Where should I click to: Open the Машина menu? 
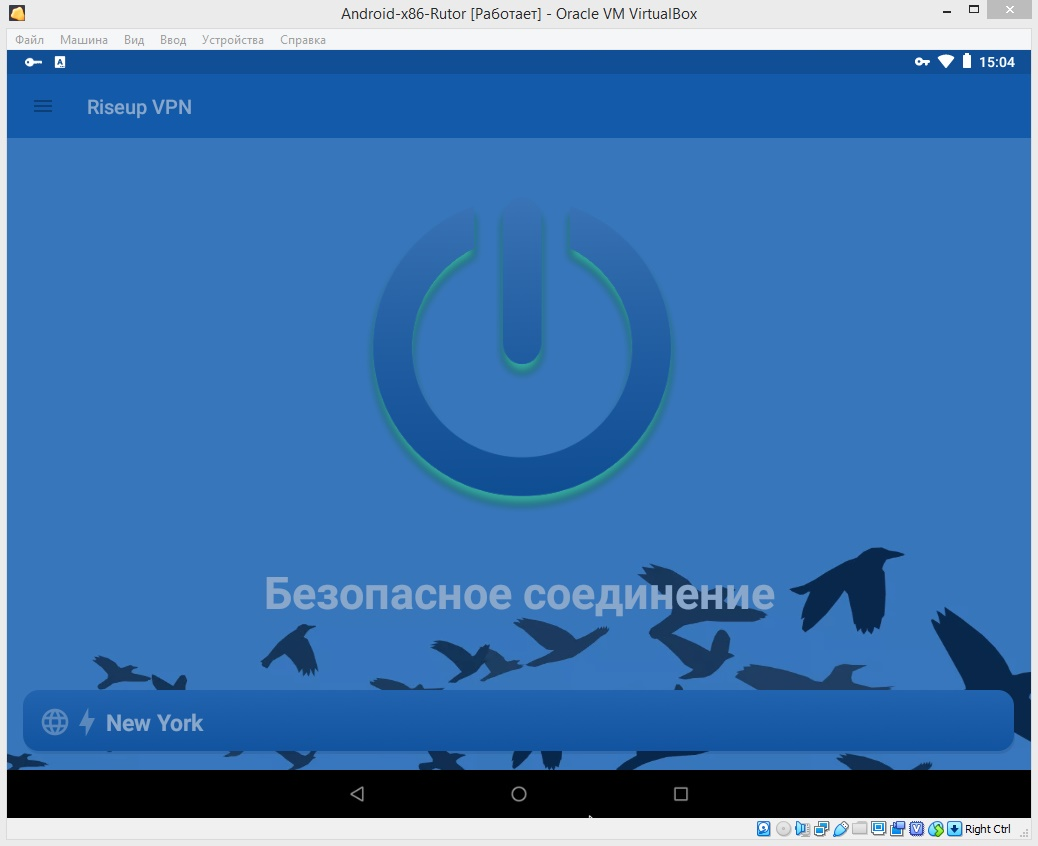tap(84, 40)
